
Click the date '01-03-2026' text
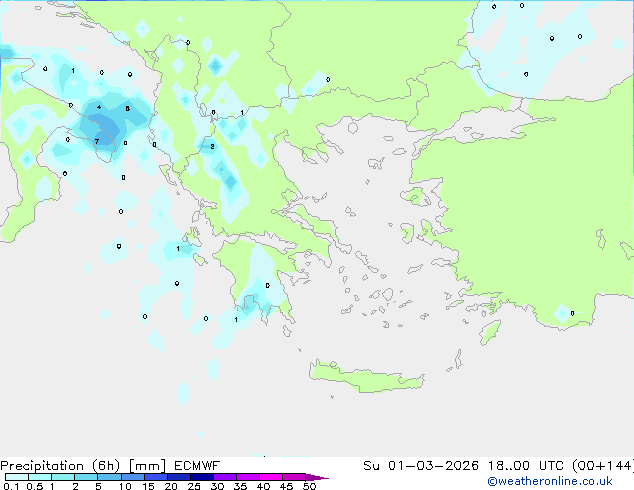tap(433, 466)
